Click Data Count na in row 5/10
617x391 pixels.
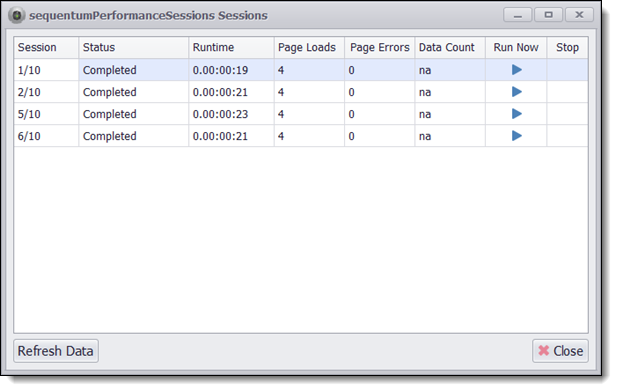(x=450, y=114)
